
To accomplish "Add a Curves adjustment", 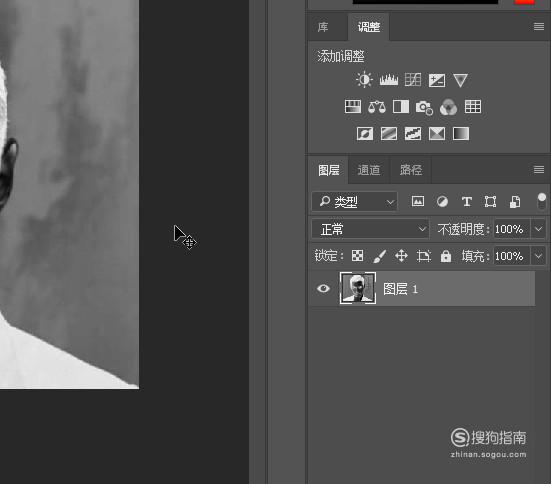I will tap(413, 80).
